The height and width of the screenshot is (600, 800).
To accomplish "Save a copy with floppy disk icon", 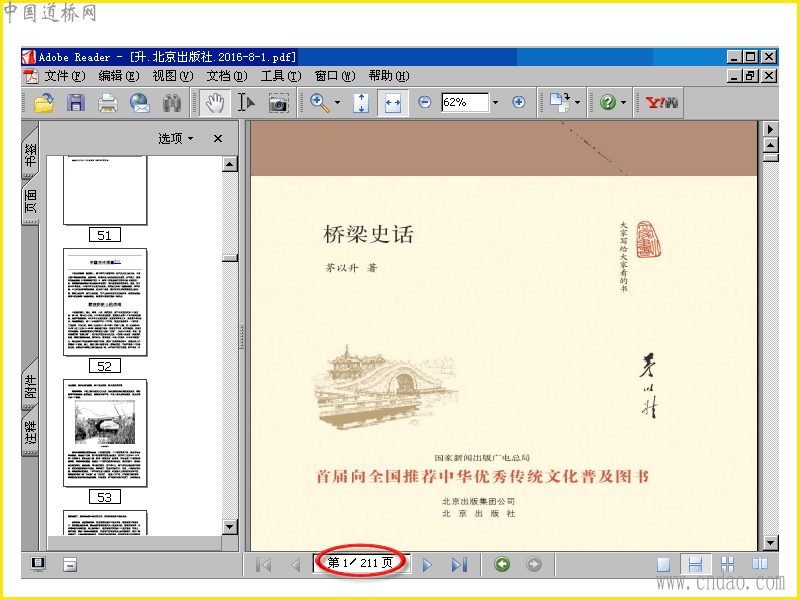I will point(76,103).
